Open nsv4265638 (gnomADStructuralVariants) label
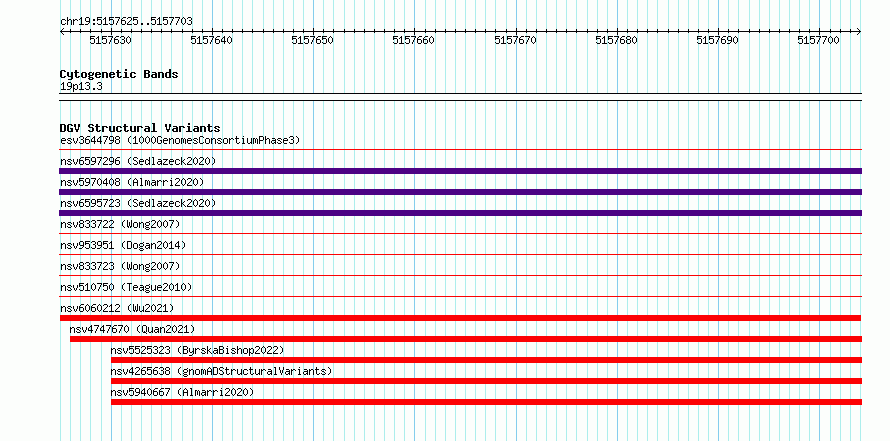Screen dimensions: 890x441 221,371
